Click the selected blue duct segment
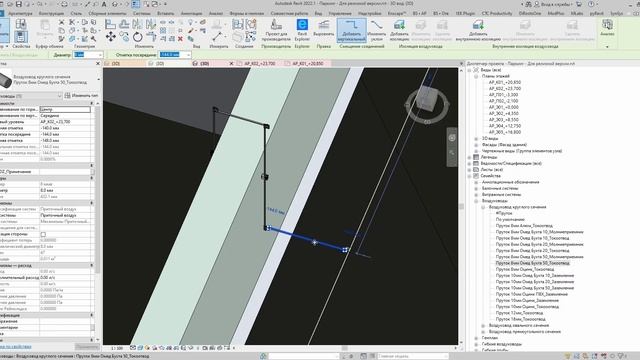 coord(307,239)
